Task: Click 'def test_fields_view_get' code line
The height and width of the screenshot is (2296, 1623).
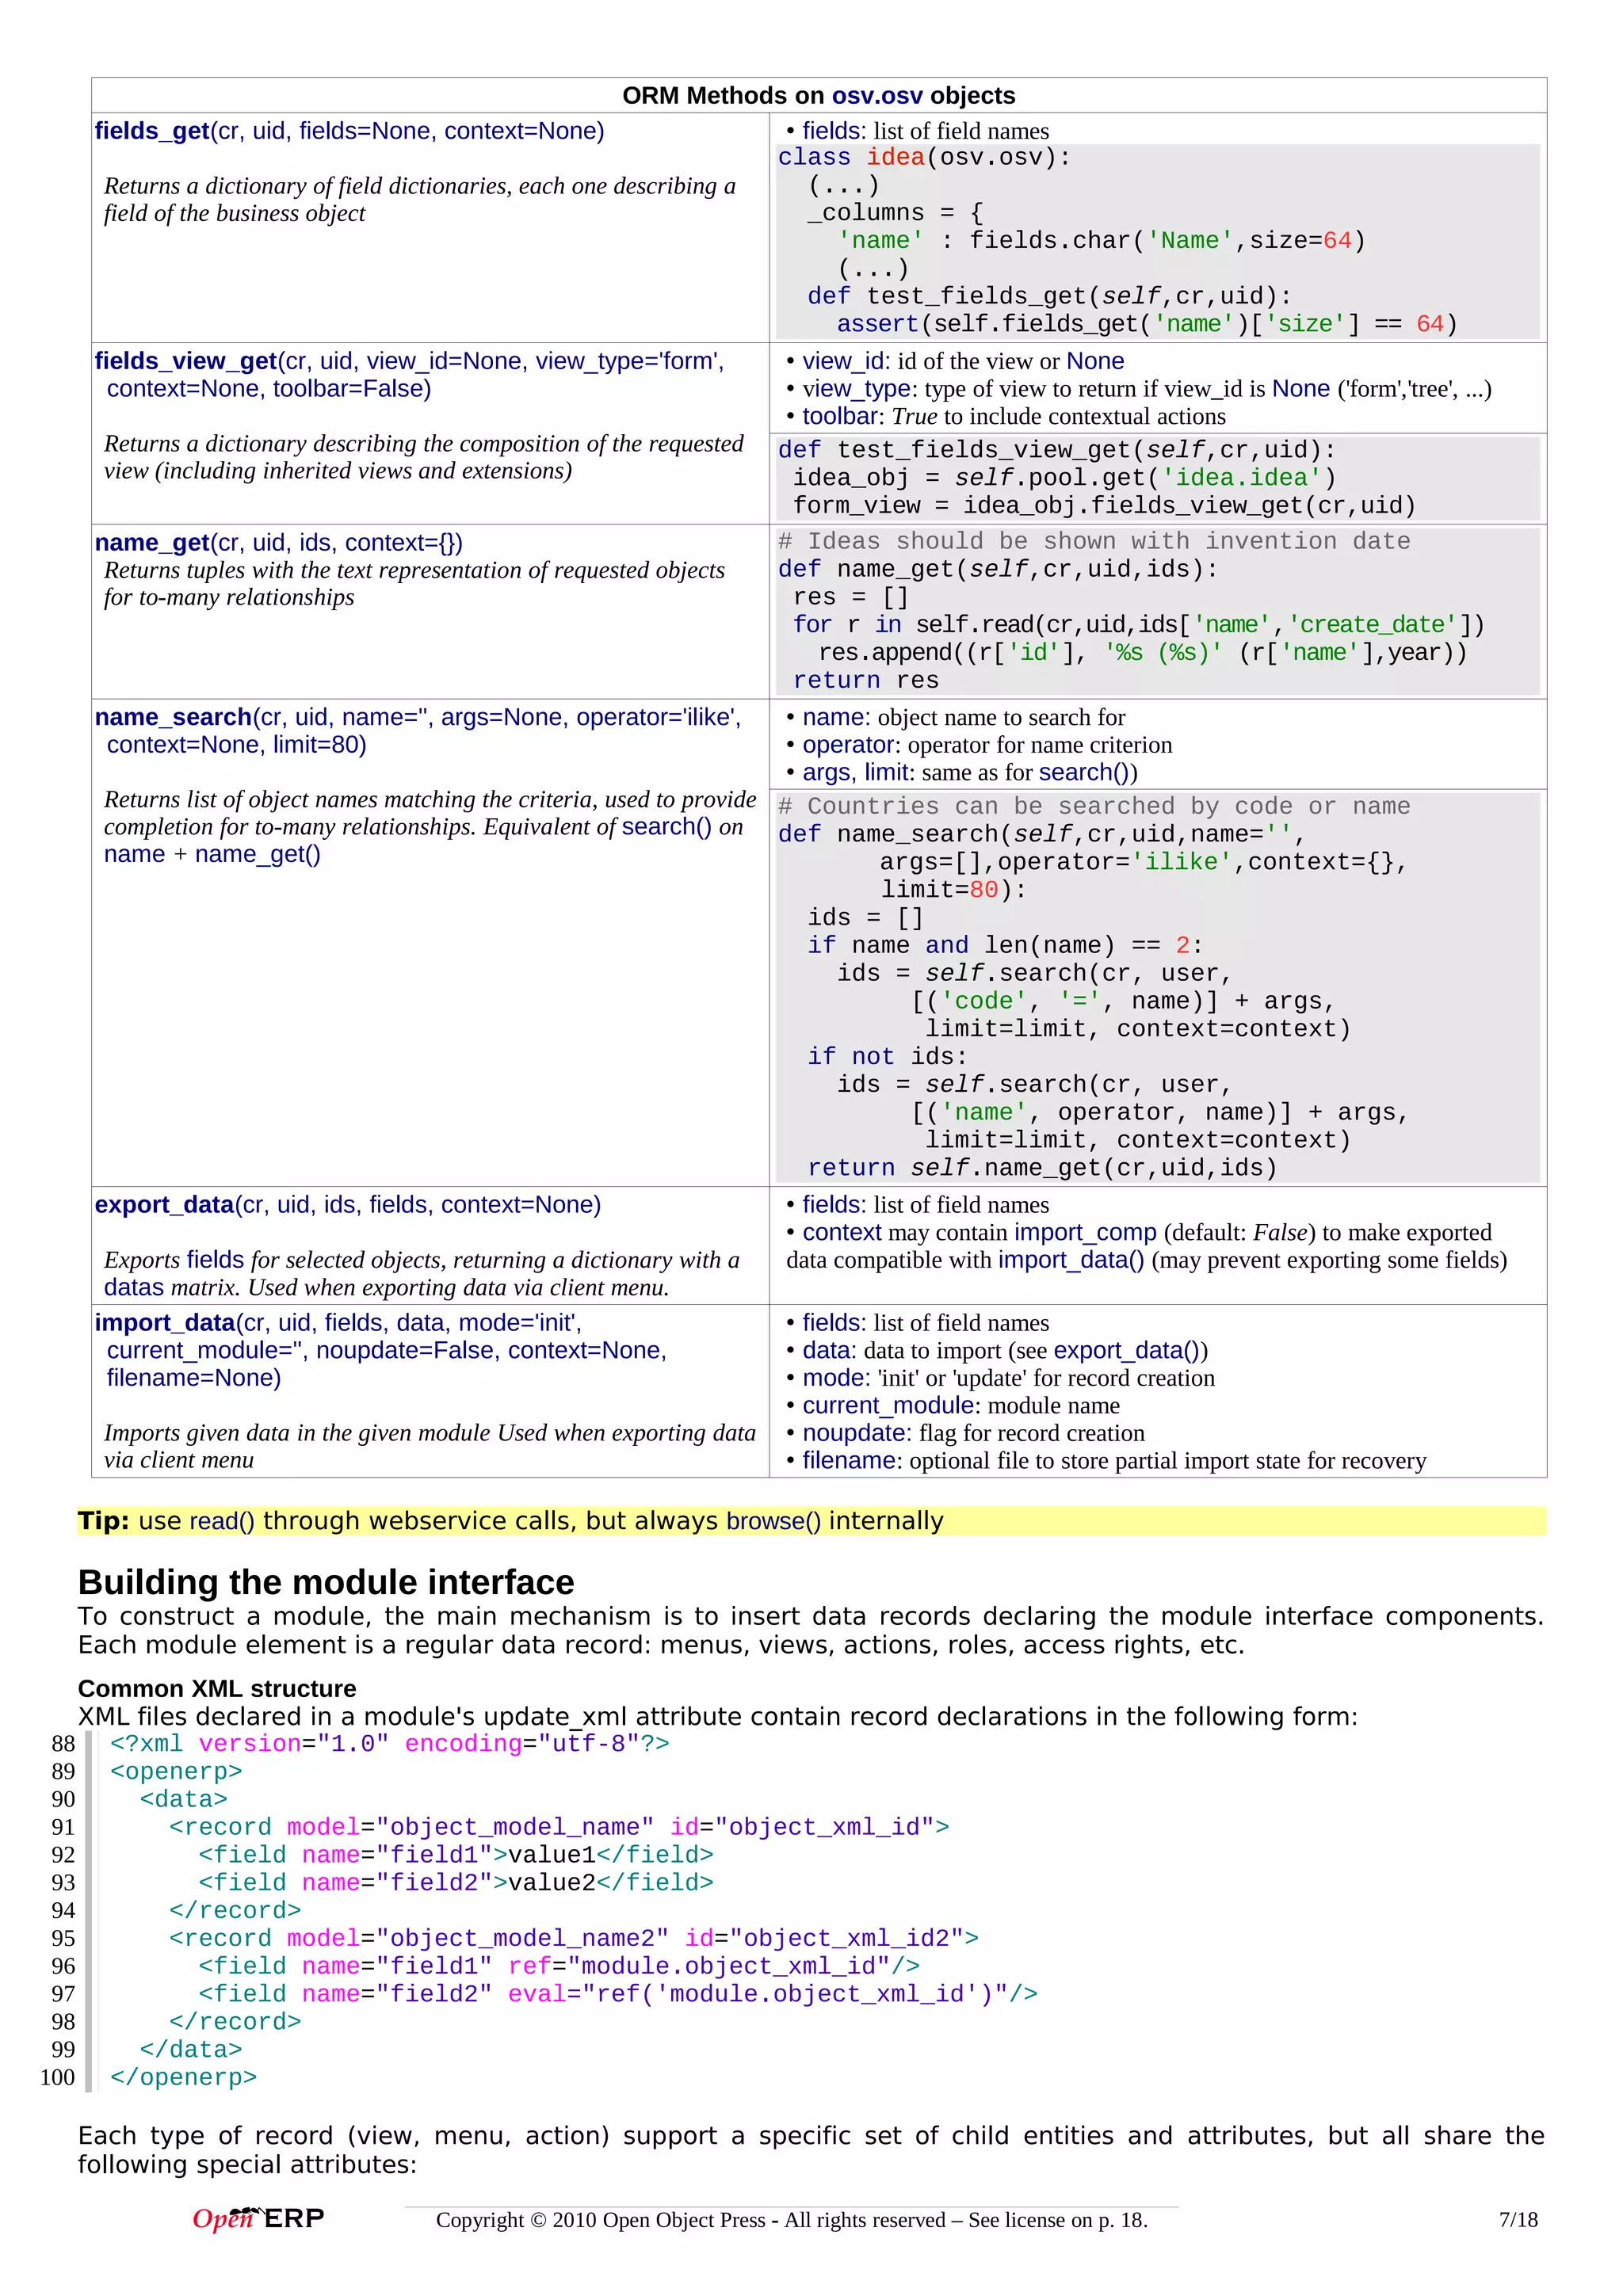Action: click(1057, 451)
